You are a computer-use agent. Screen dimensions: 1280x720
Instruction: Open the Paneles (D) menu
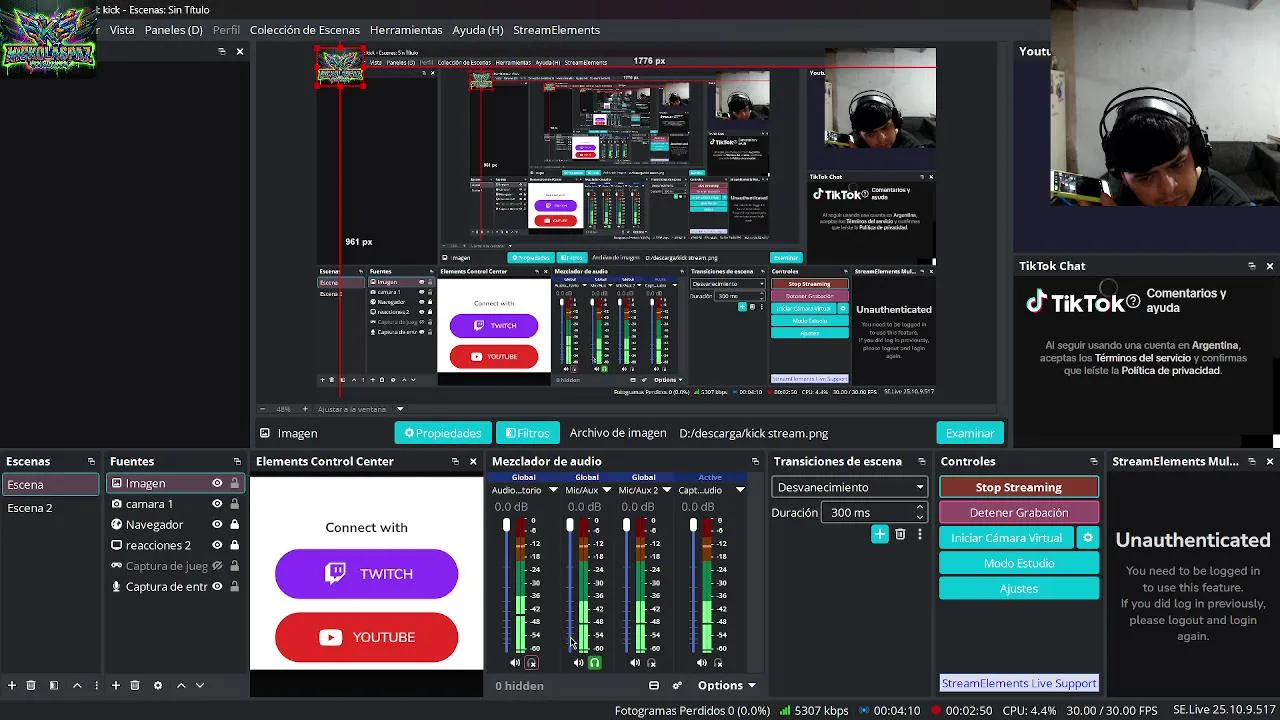174,30
